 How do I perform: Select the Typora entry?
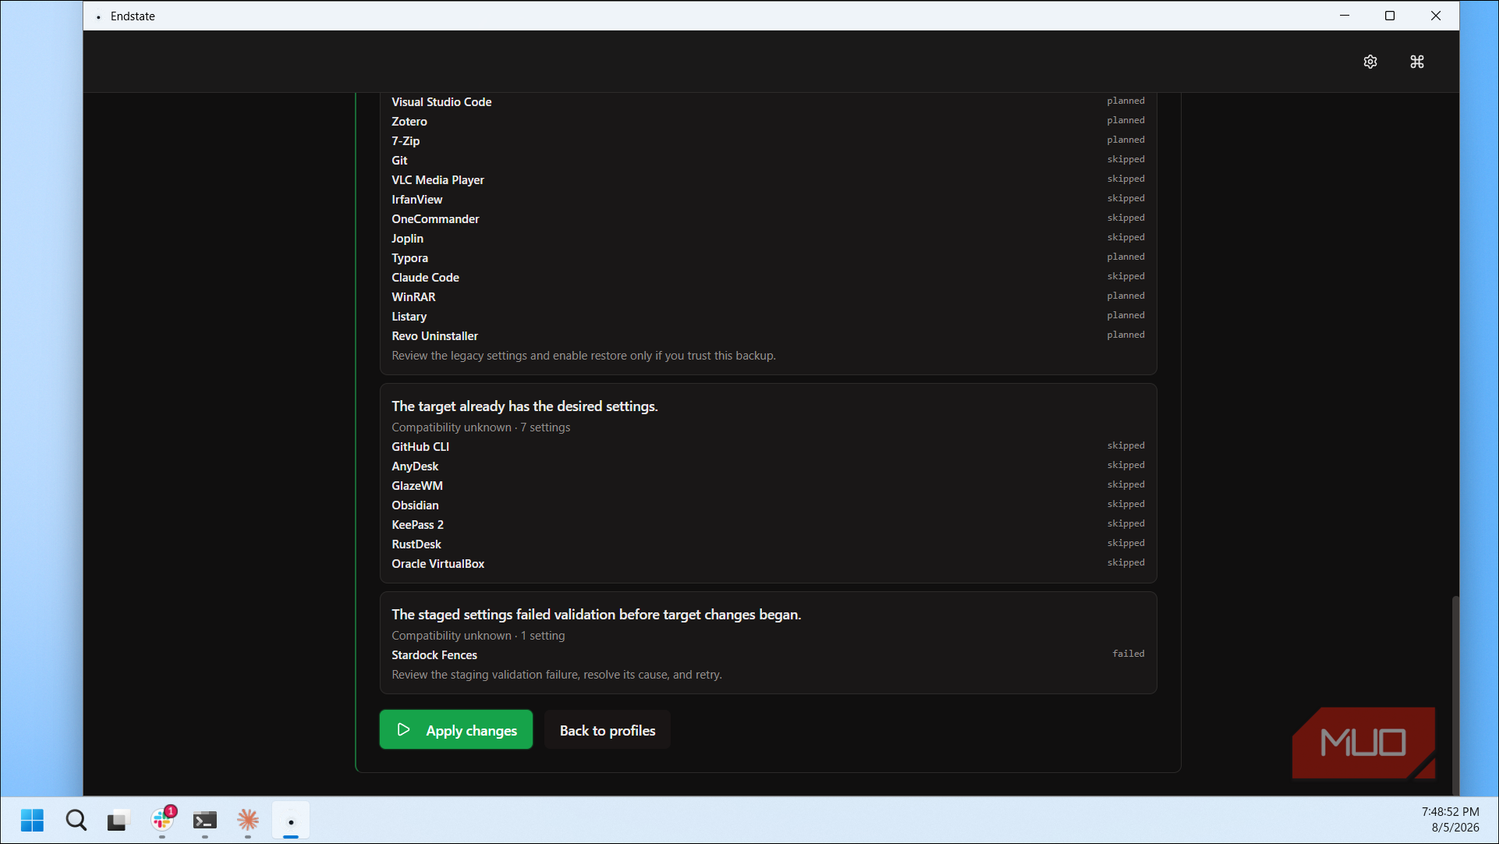click(x=768, y=258)
